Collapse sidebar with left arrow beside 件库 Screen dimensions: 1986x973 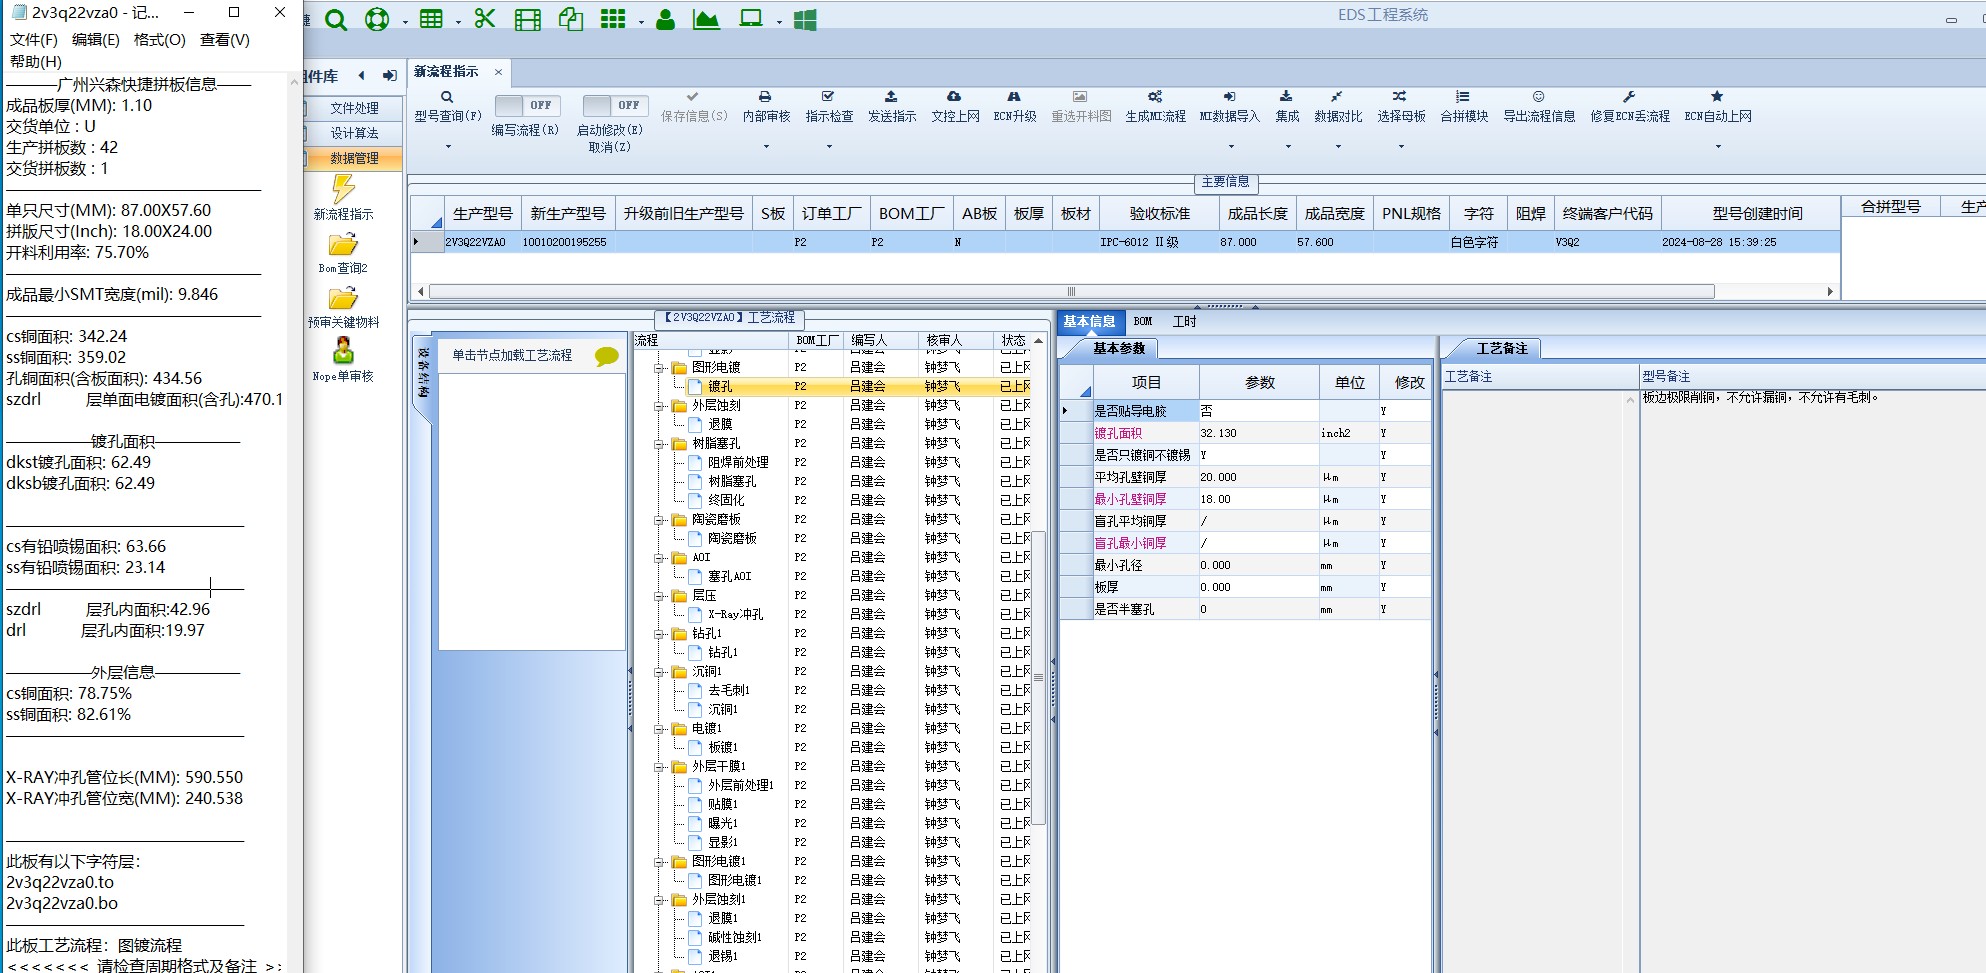tap(361, 75)
